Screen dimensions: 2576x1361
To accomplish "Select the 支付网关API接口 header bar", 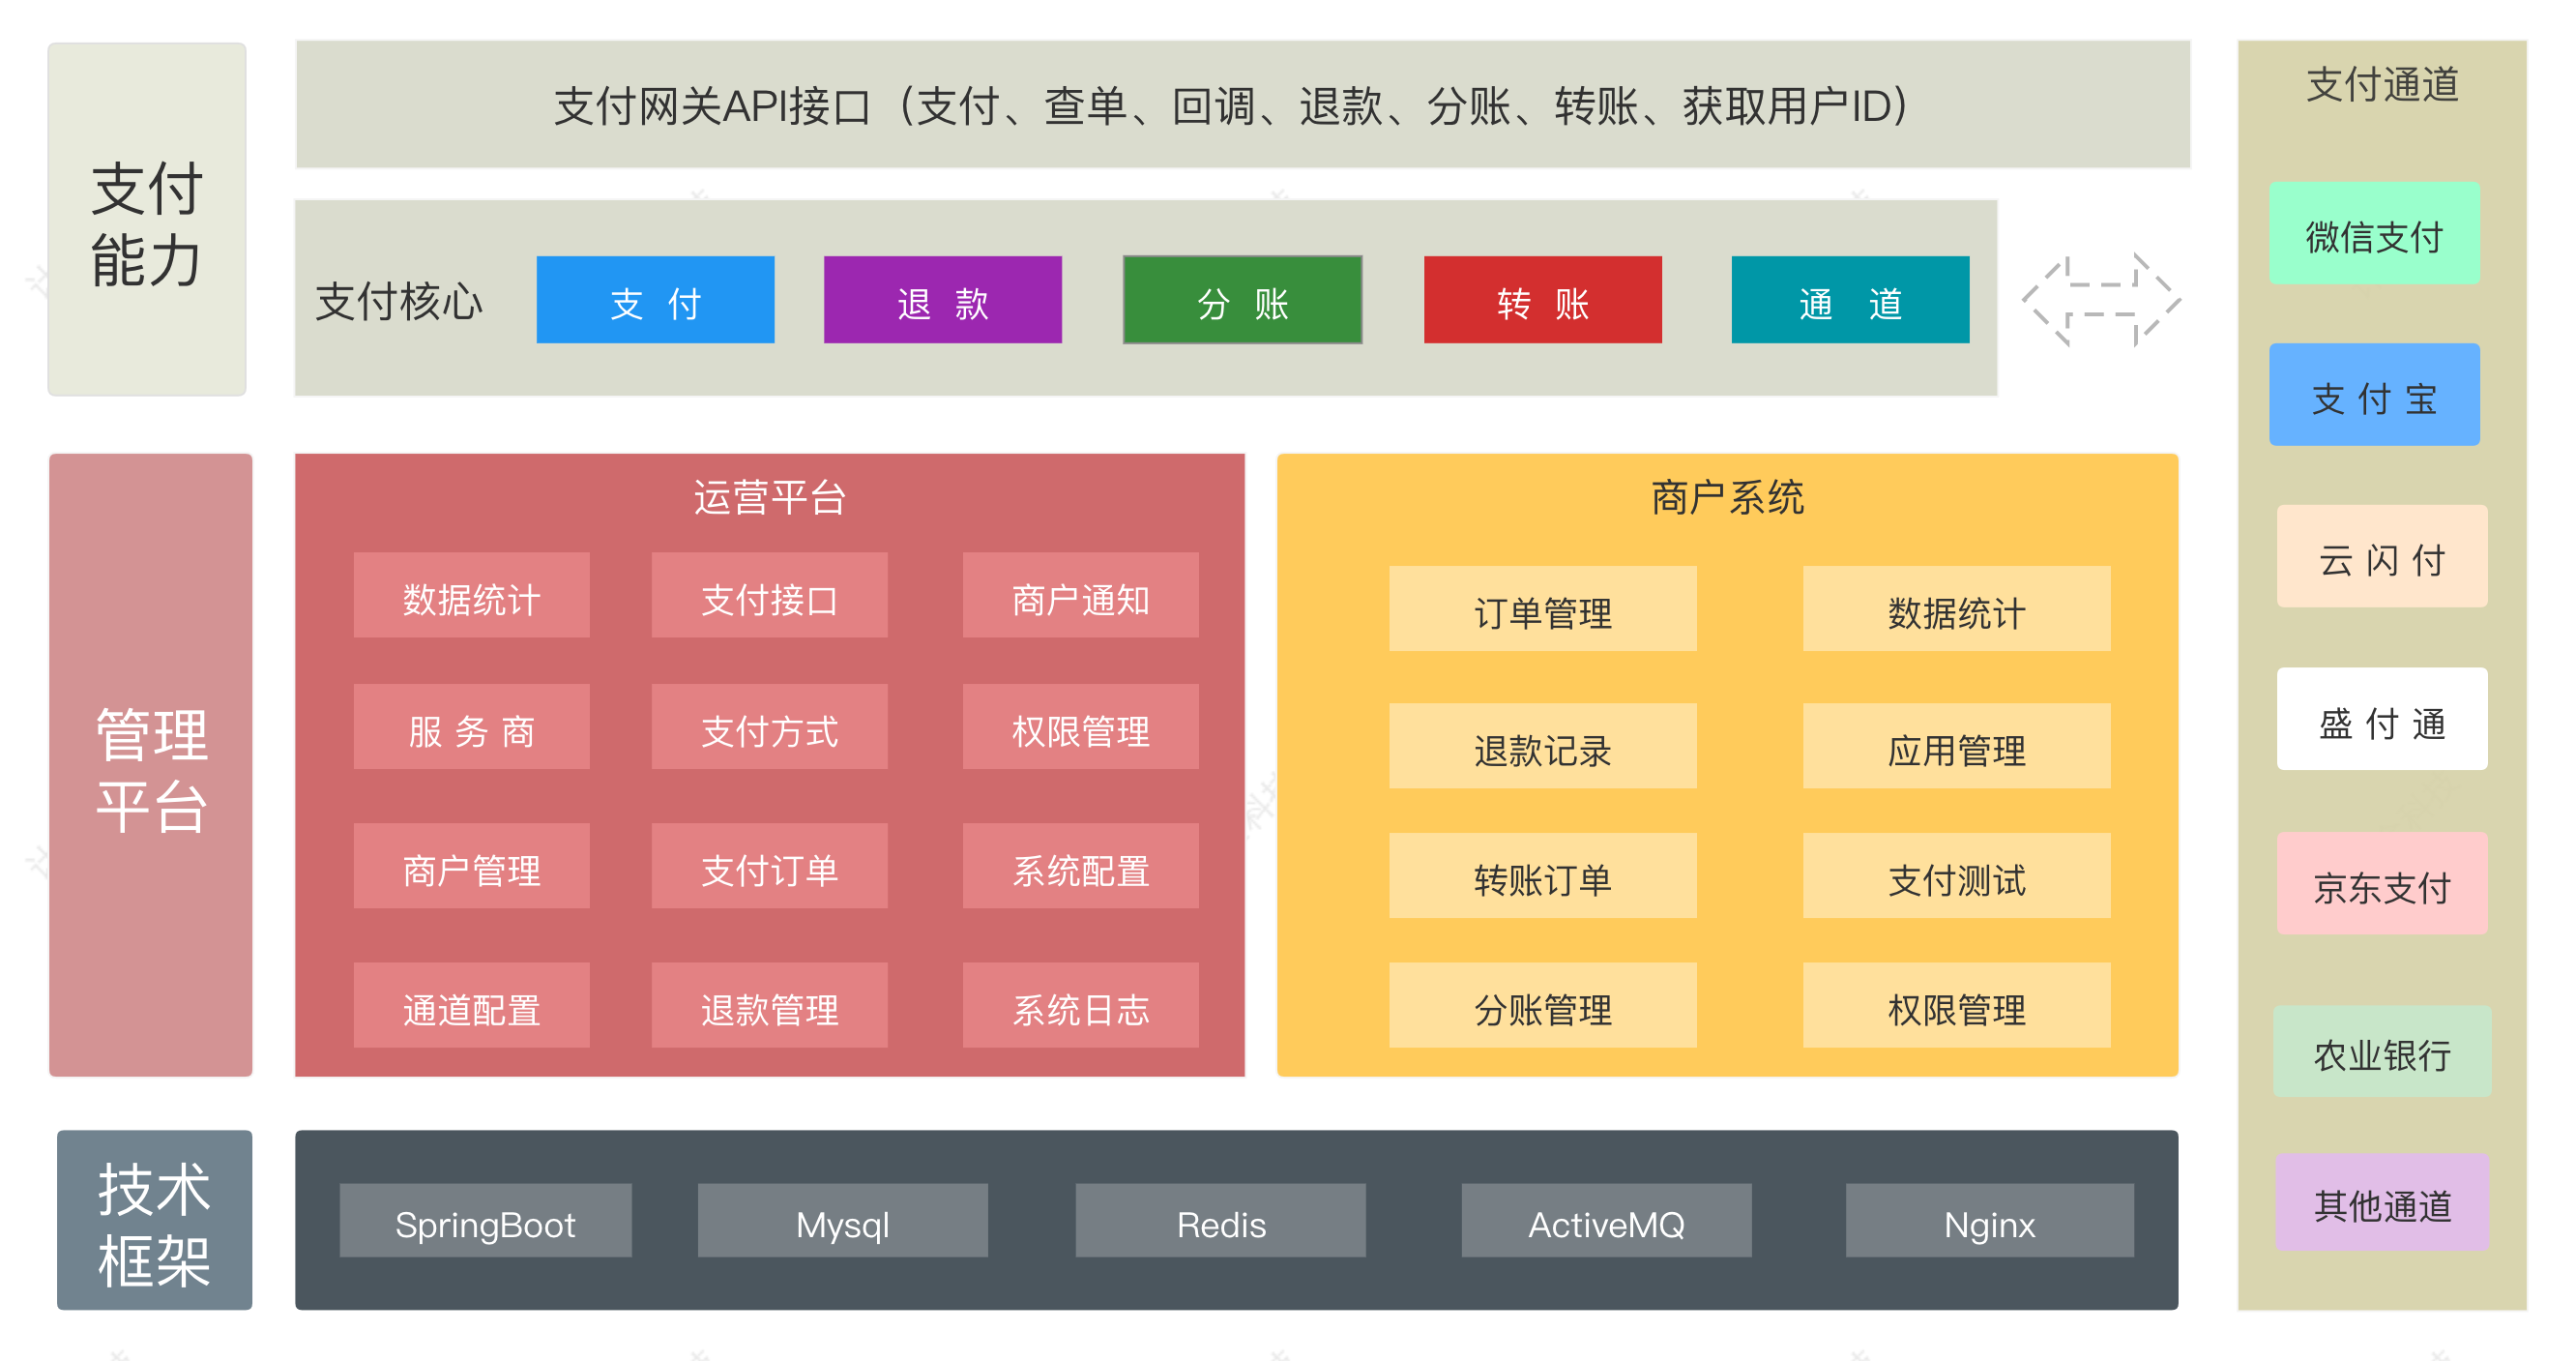I will [x=1242, y=105].
